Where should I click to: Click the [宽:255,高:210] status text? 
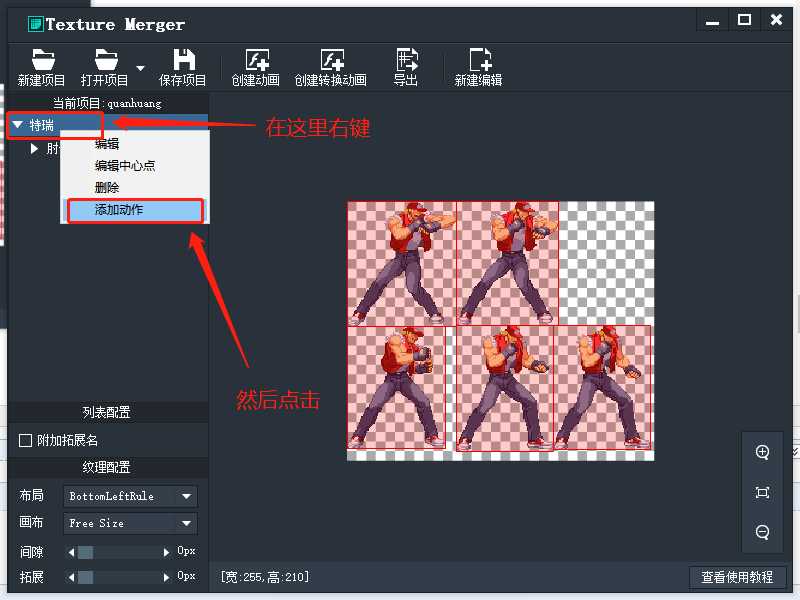265,577
